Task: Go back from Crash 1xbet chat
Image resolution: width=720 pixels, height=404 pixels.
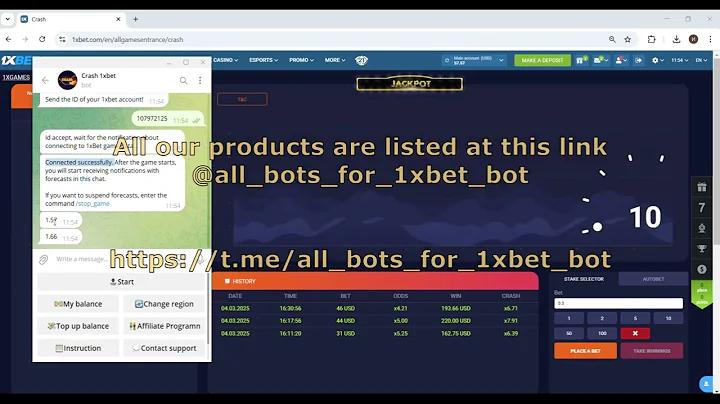Action: click(45, 80)
